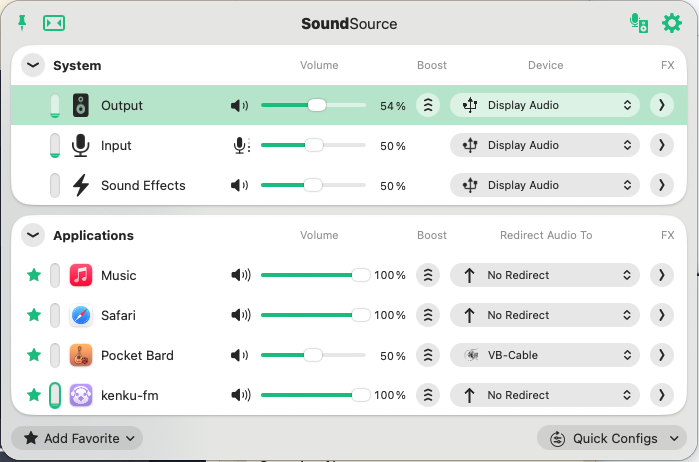
Task: Toggle Safari boost button
Action: (428, 315)
